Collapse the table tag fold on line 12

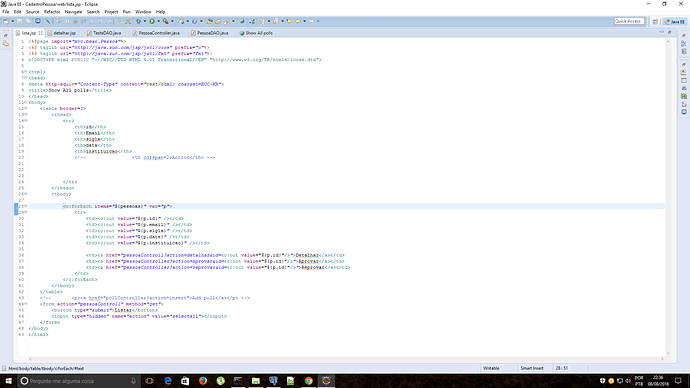(26, 108)
